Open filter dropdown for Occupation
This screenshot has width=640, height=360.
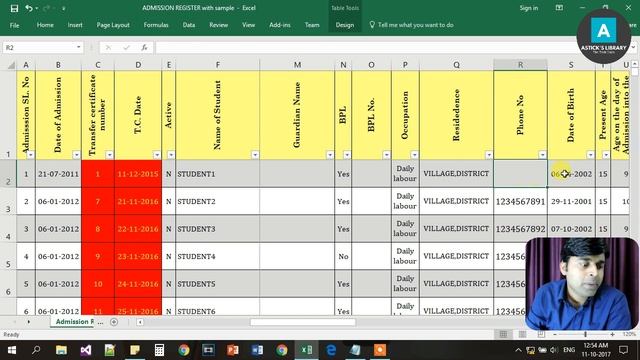(414, 155)
